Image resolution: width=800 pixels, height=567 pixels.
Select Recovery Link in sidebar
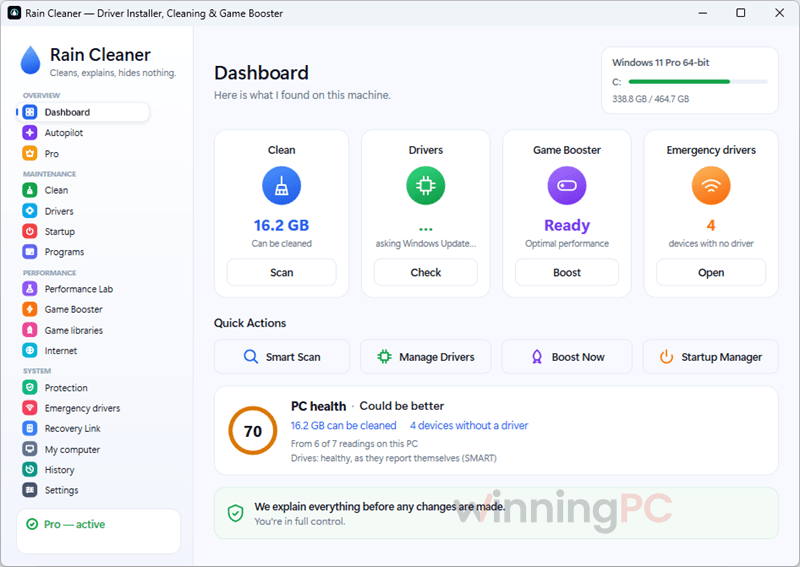[x=83, y=428]
